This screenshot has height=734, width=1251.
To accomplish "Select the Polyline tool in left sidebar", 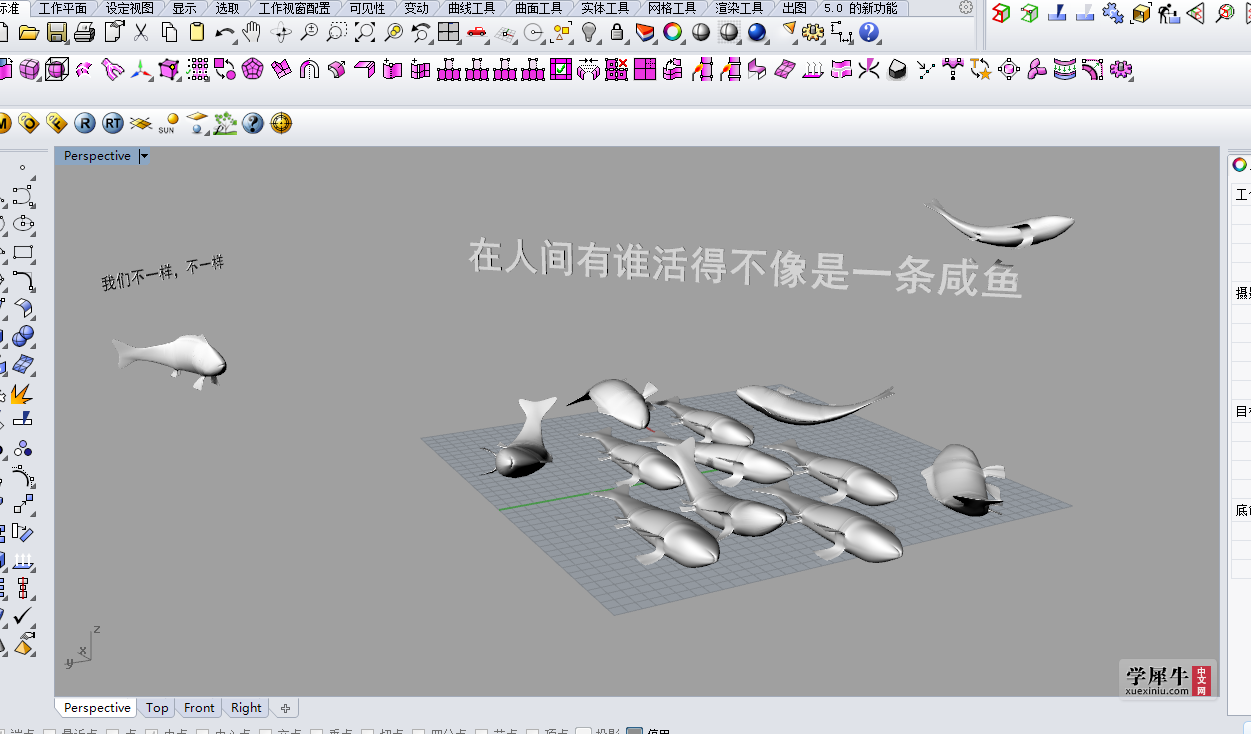I will pyautogui.click(x=24, y=196).
